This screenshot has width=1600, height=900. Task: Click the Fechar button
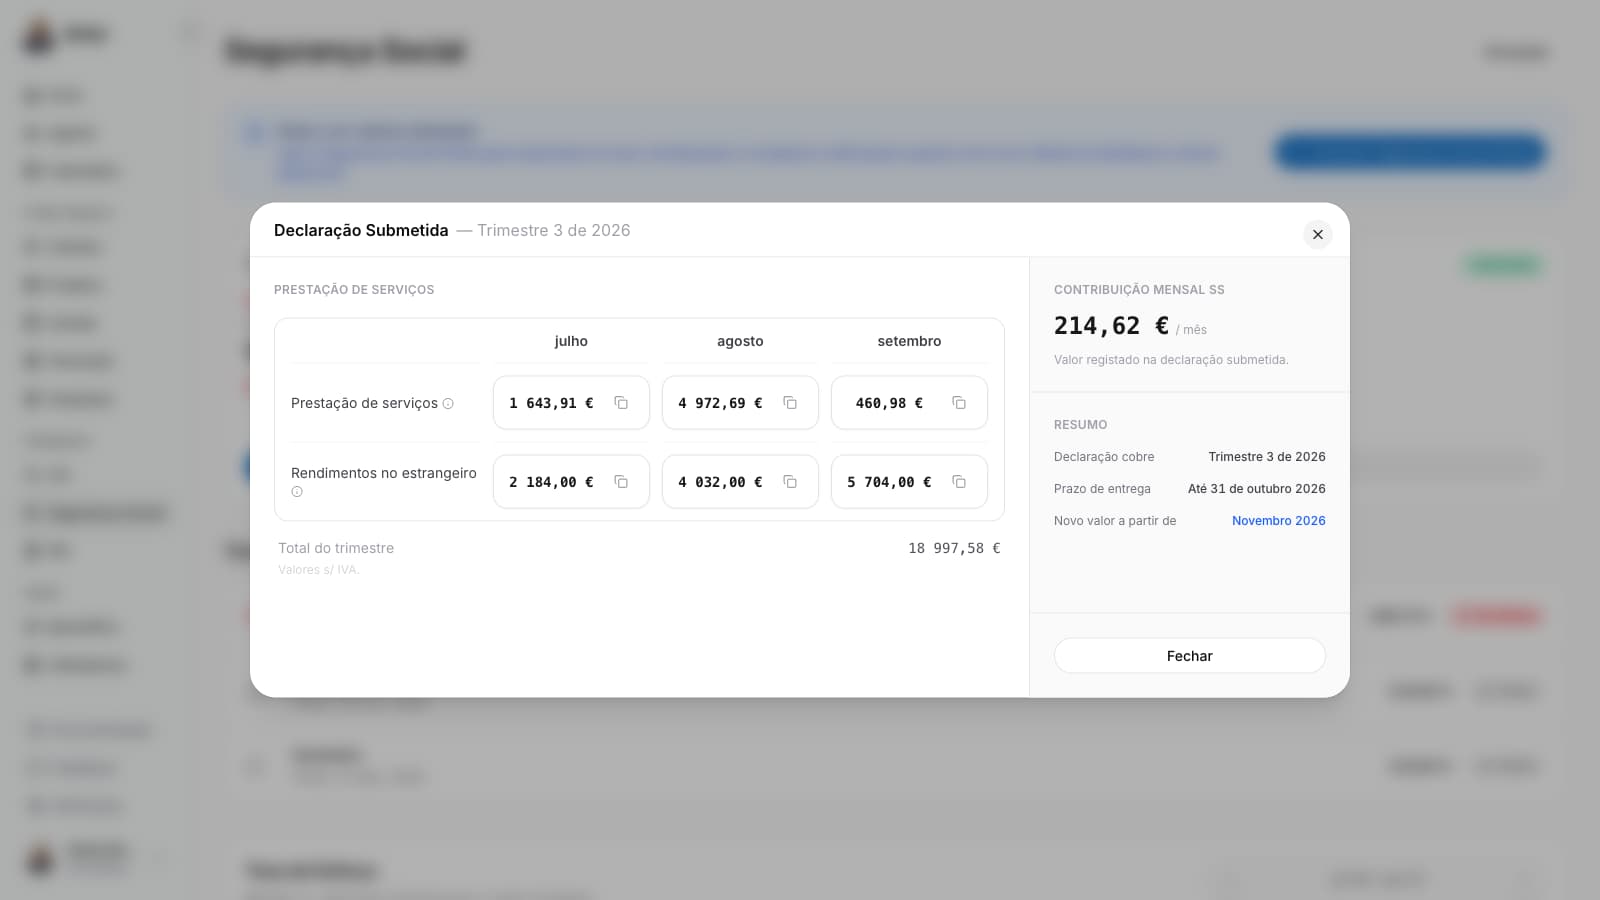pos(1190,656)
